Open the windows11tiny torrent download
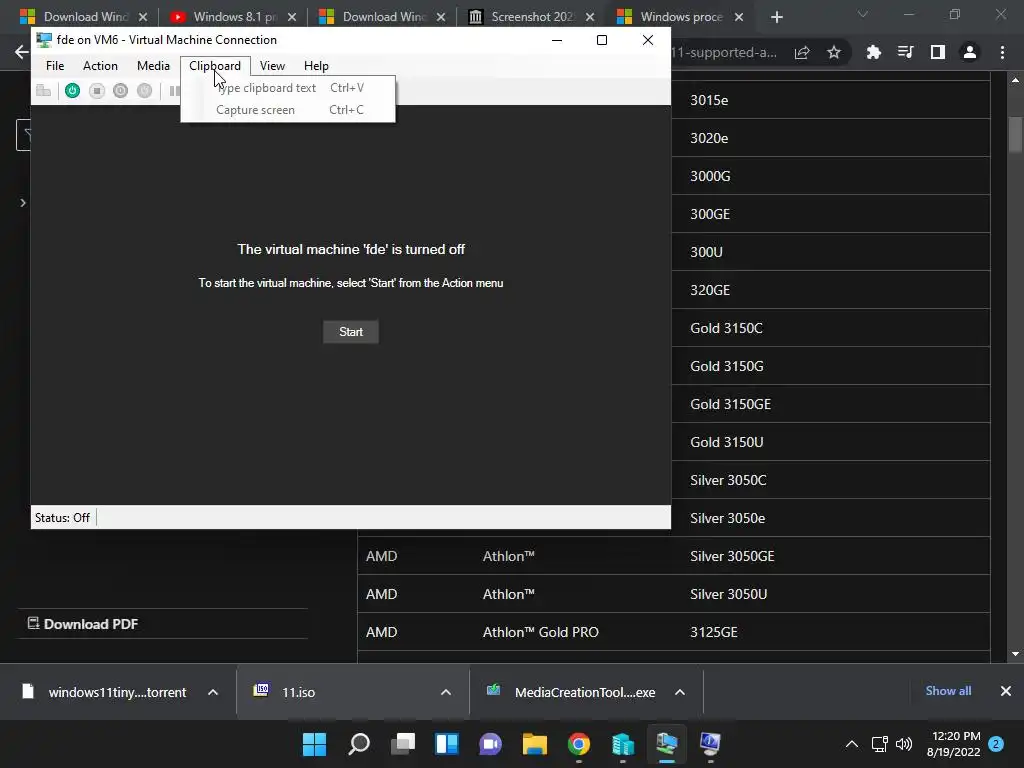The image size is (1024, 768). (117, 692)
